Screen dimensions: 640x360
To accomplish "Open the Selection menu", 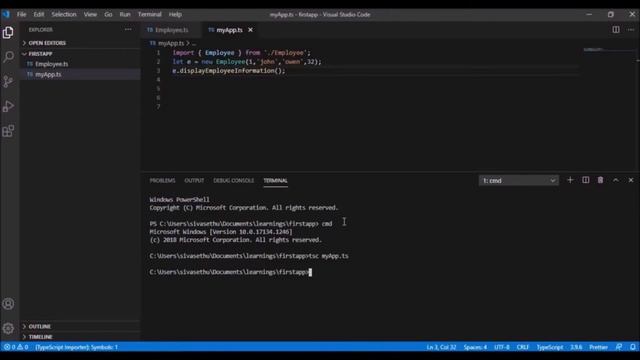I will click(64, 14).
